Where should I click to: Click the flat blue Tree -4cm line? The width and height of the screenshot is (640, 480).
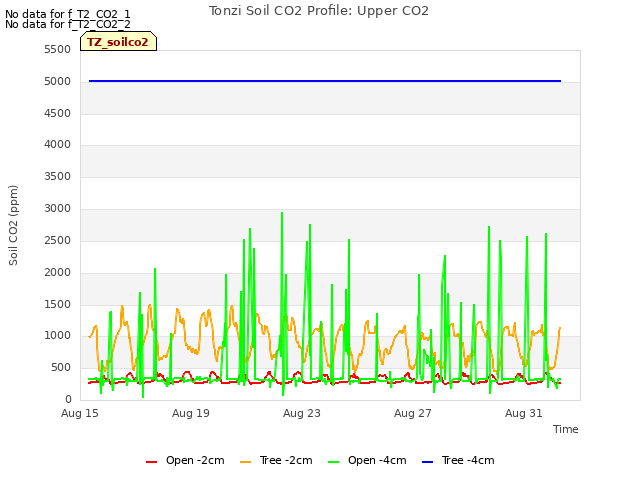click(x=325, y=81)
